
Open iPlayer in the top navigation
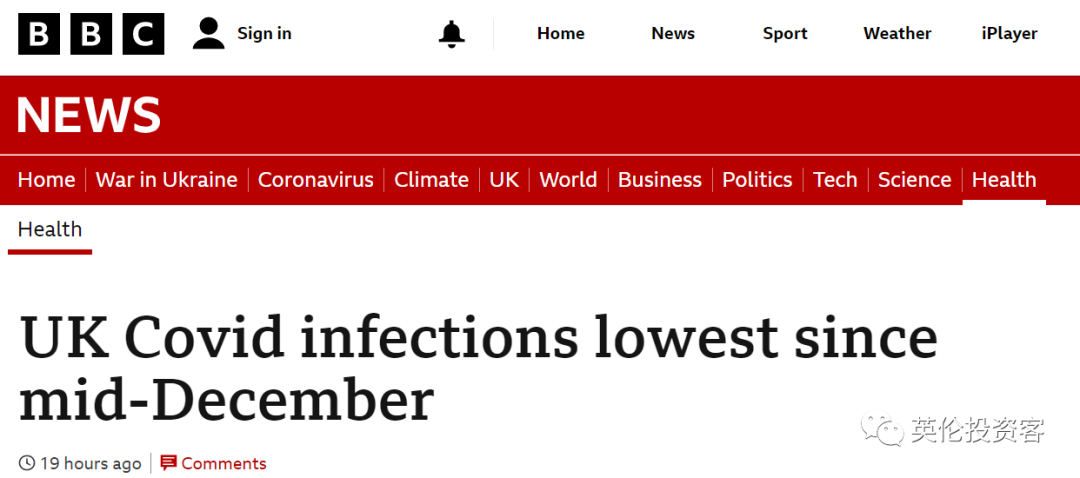[1009, 34]
